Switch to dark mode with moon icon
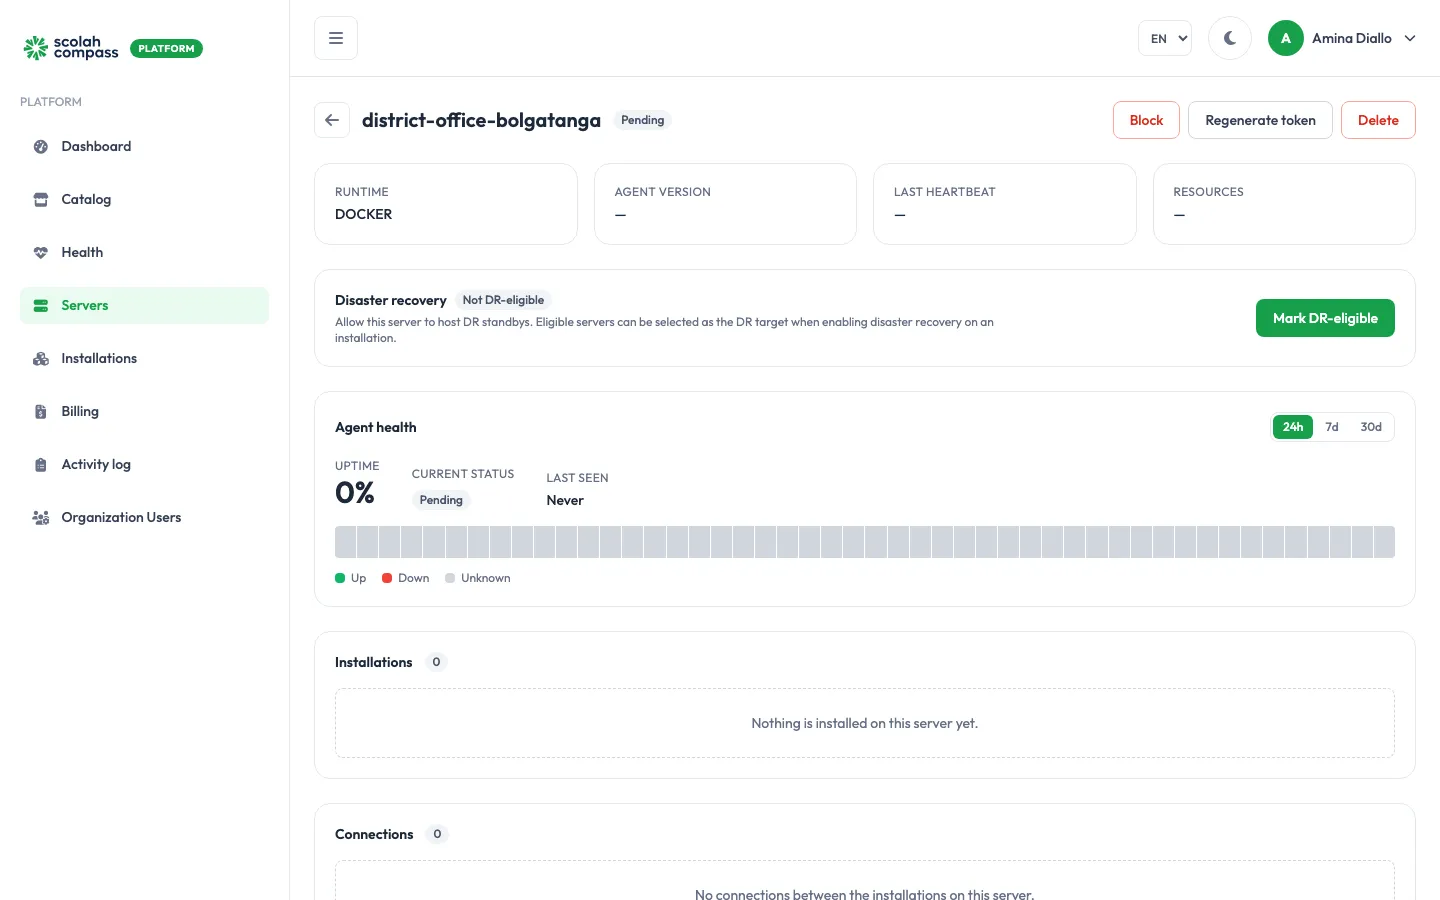 [x=1230, y=38]
